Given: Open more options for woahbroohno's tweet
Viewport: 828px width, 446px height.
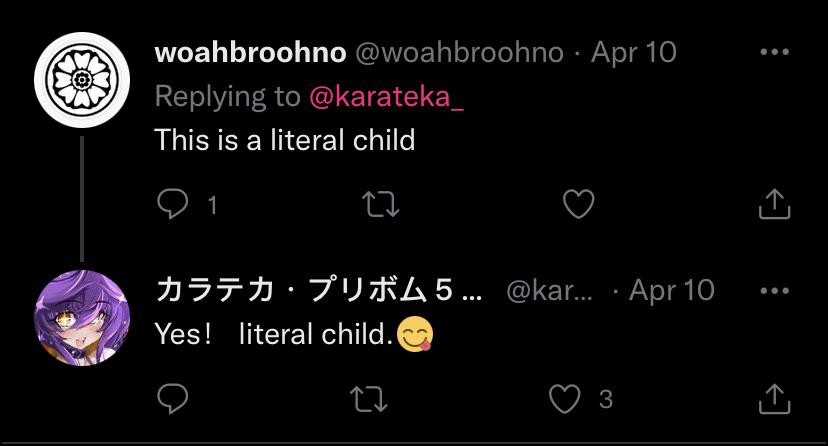Looking at the screenshot, I should (x=775, y=53).
